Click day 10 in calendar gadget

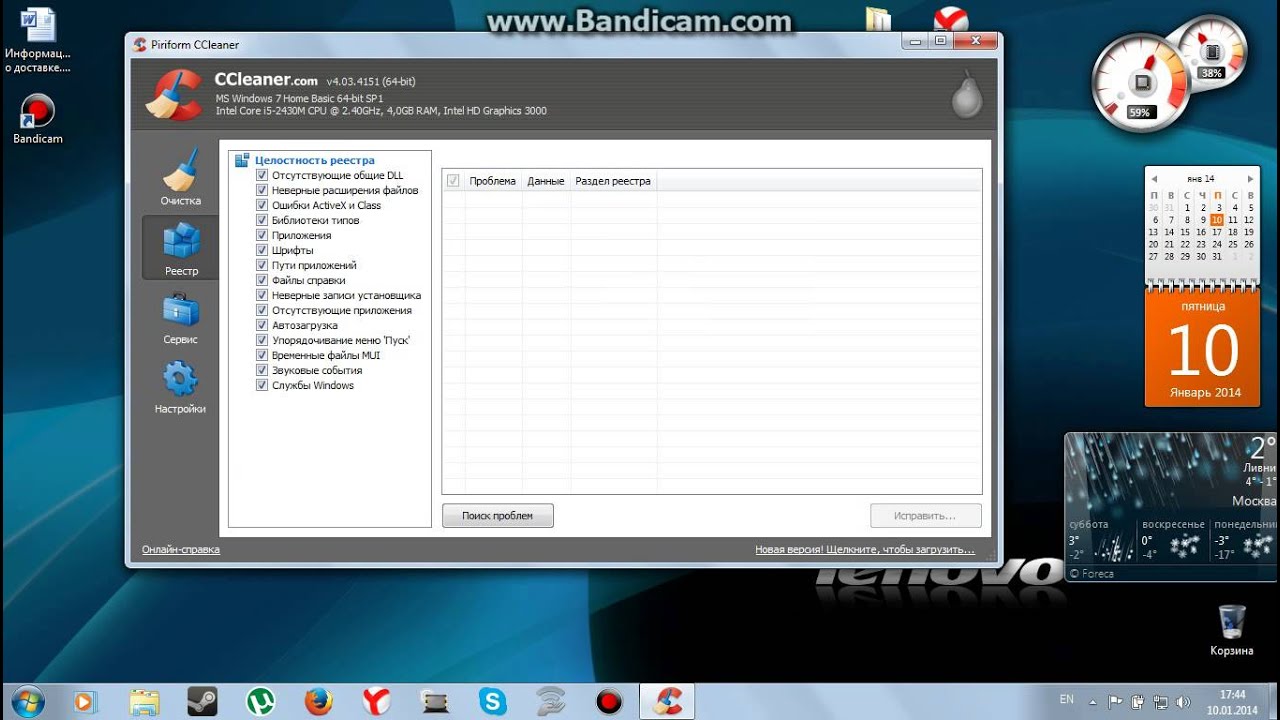coord(1216,220)
